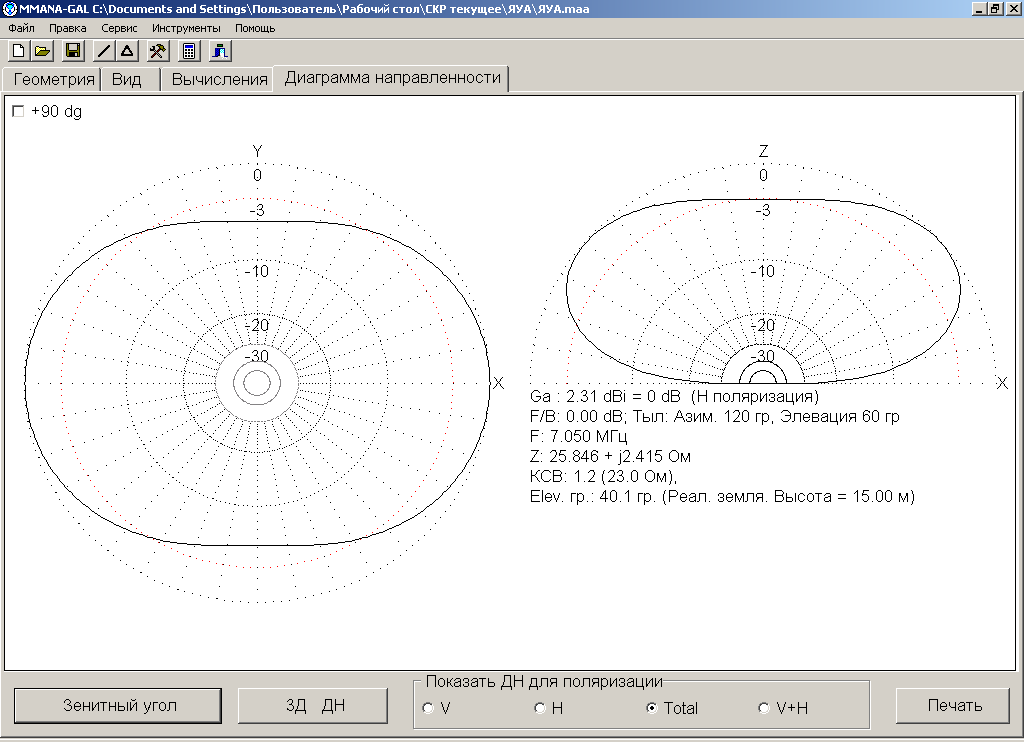
Task: Select the Total polarization radio button
Action: click(652, 708)
